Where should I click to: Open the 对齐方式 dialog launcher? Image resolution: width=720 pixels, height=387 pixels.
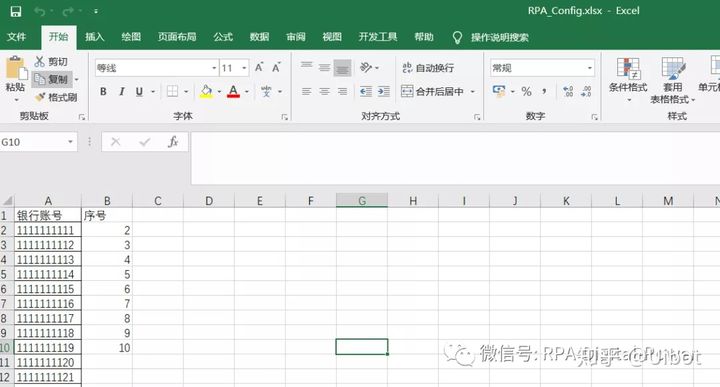(x=477, y=117)
